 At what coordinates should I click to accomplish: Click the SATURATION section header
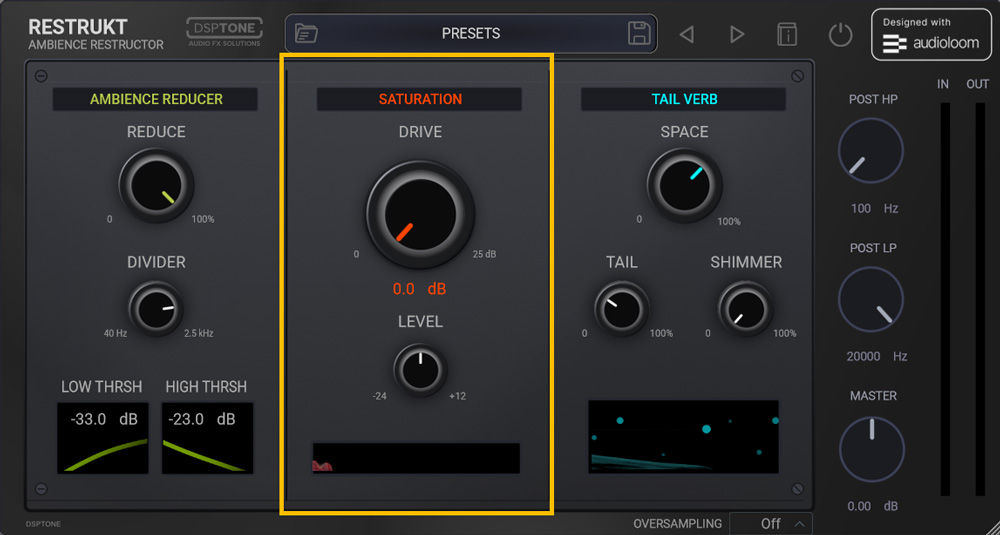tap(420, 99)
